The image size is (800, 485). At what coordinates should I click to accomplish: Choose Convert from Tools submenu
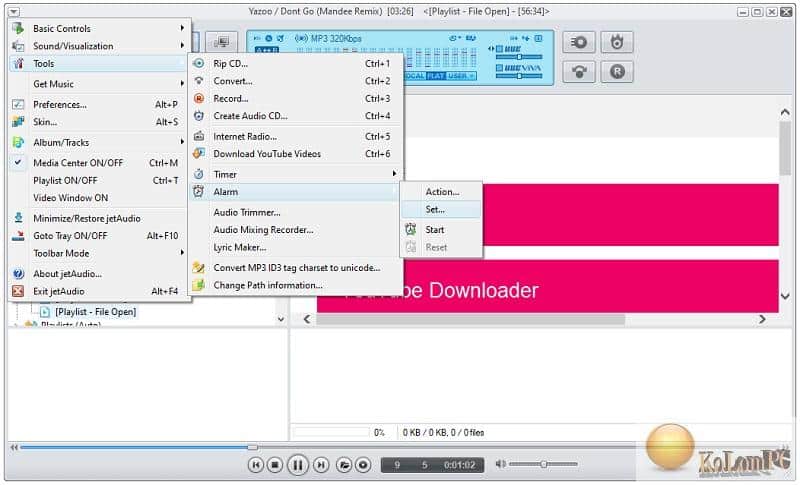[x=295, y=81]
